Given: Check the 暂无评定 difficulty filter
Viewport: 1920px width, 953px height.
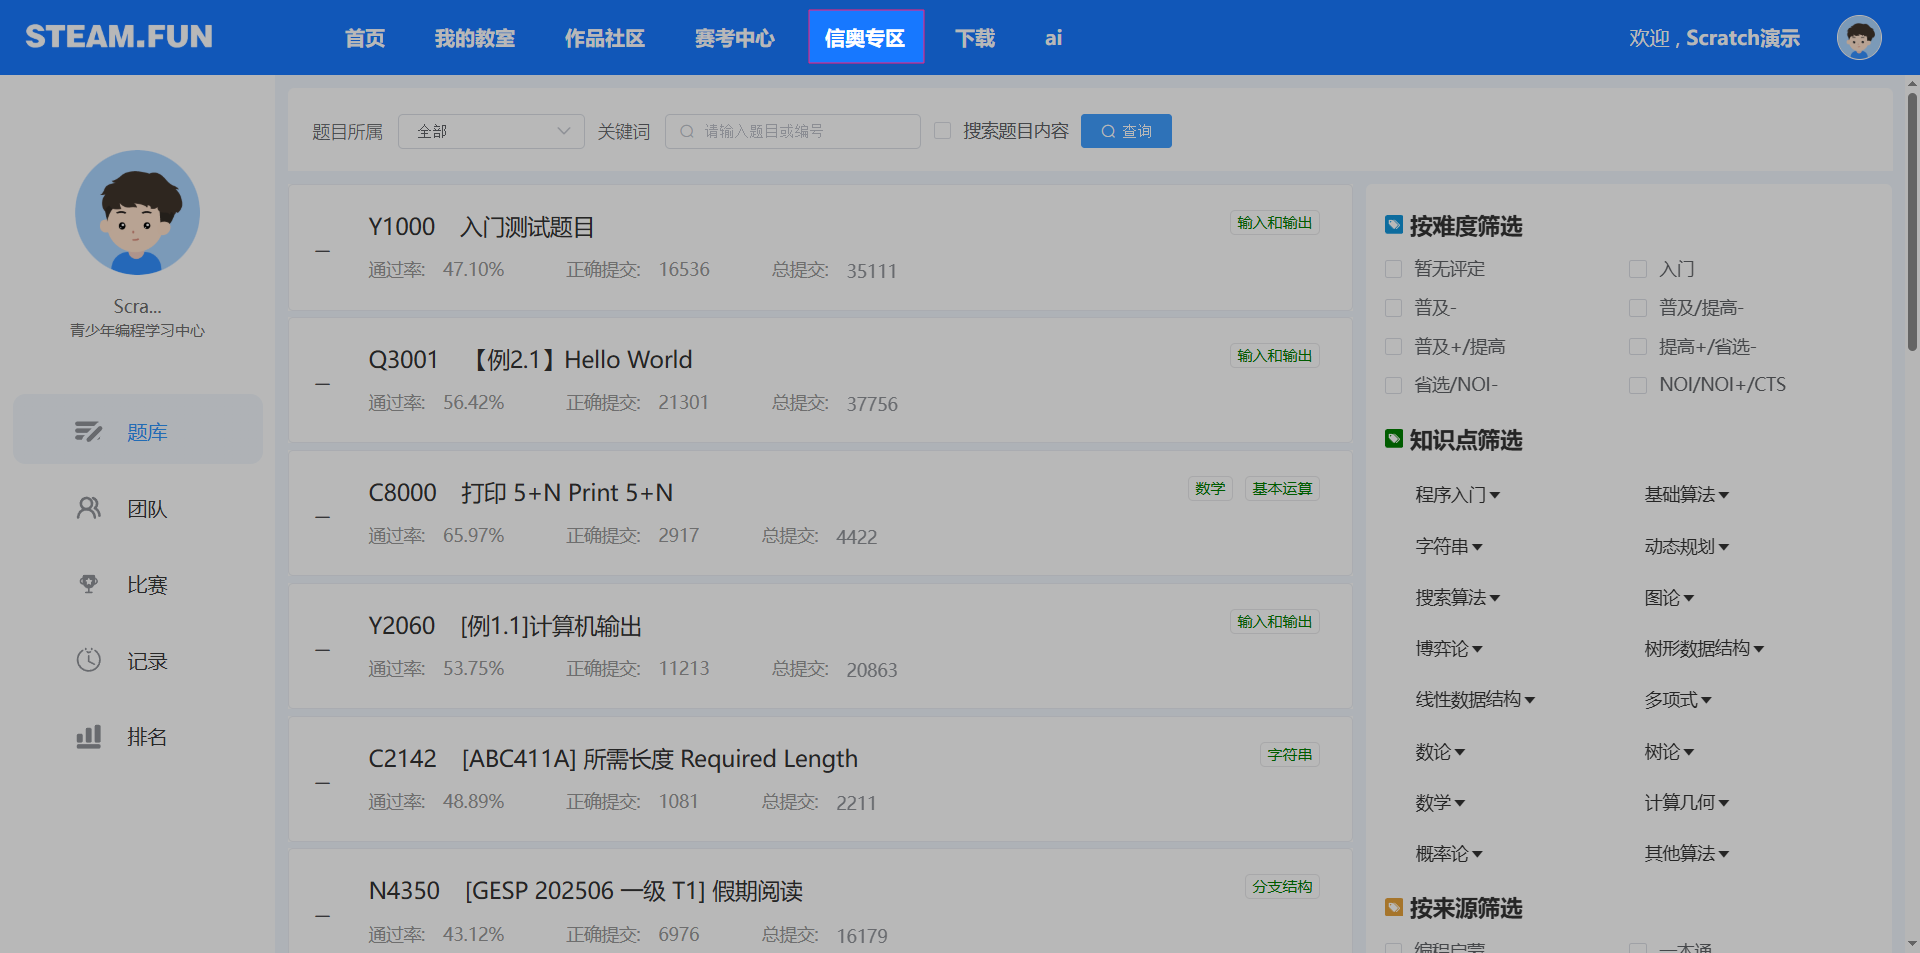Looking at the screenshot, I should [x=1393, y=269].
